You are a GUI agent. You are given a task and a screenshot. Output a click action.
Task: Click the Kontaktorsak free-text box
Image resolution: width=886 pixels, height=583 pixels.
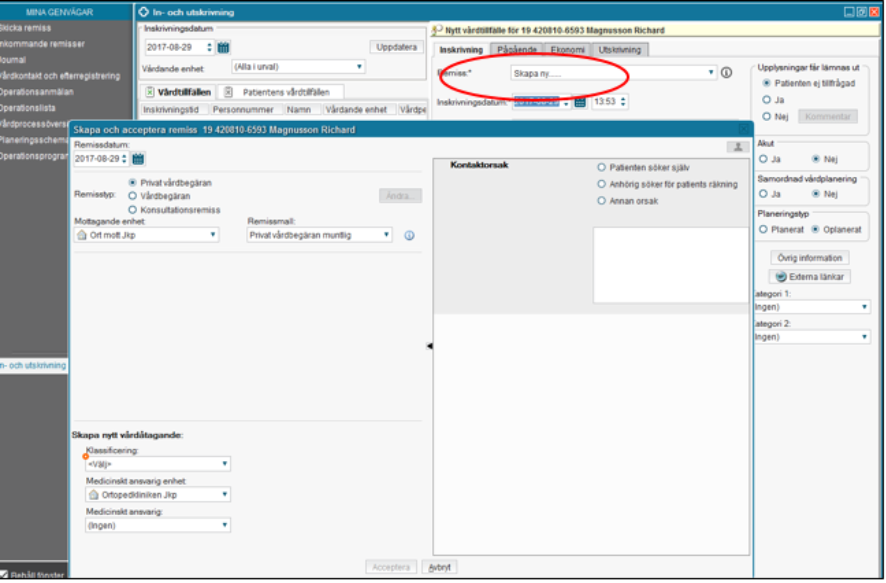click(x=669, y=265)
